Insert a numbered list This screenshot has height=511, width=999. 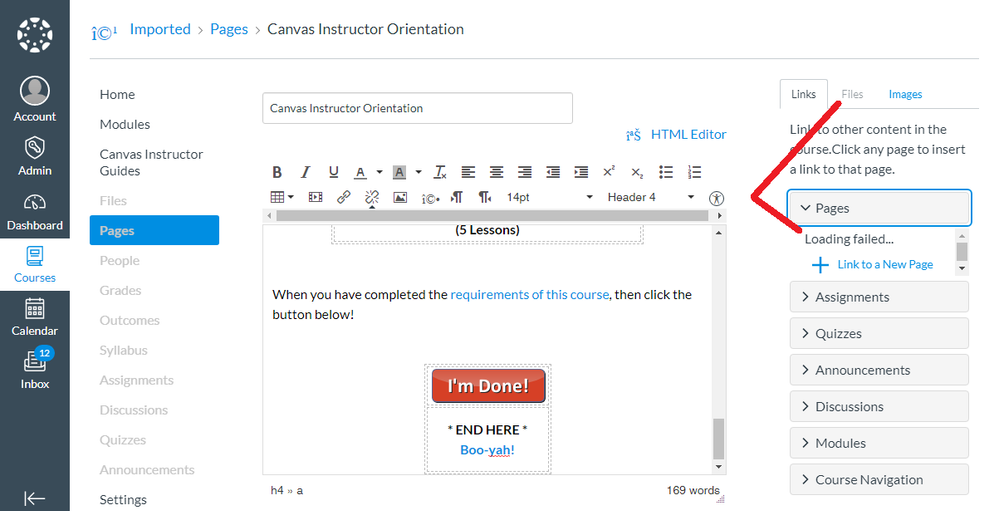click(x=694, y=172)
